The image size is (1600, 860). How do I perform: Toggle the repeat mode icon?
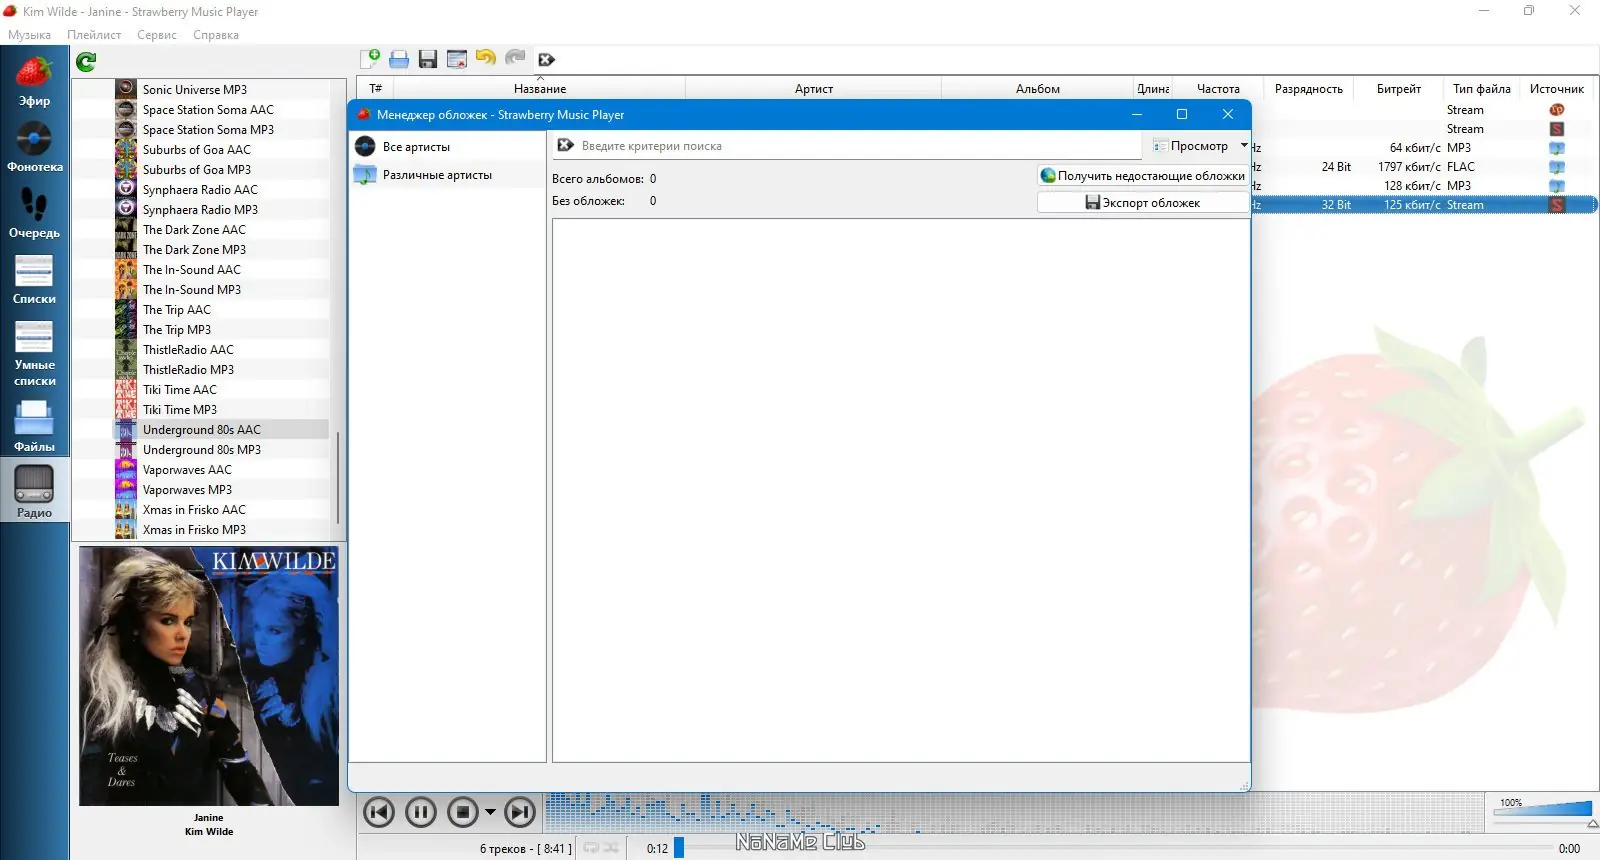coord(591,848)
